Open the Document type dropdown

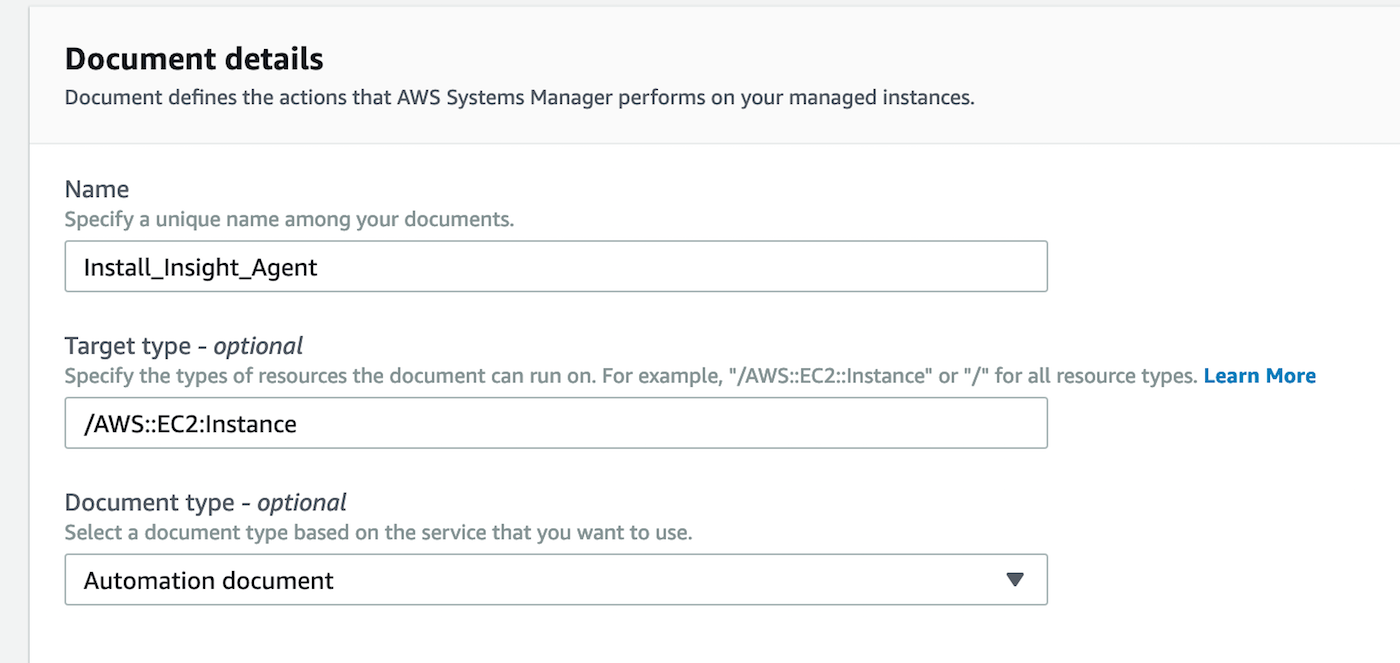[555, 580]
